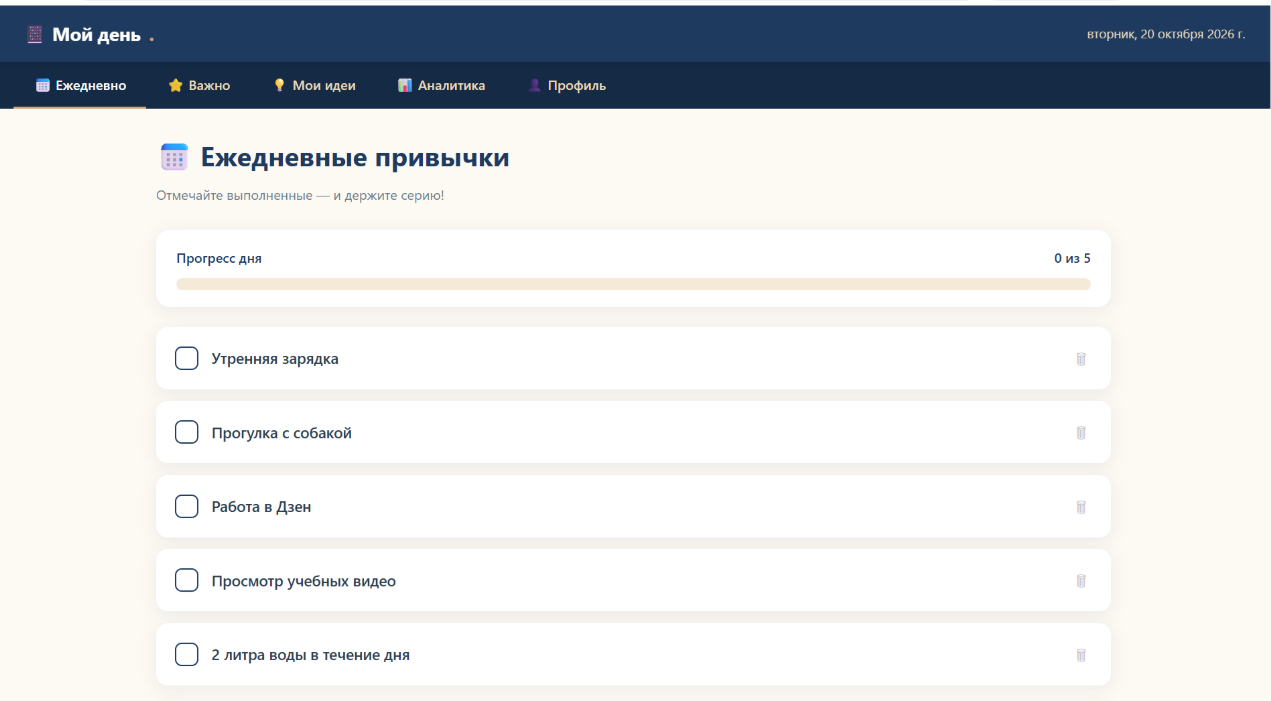Tick the Работа в Дзен checkbox
Screen dimensions: 1271x701
(x=187, y=506)
